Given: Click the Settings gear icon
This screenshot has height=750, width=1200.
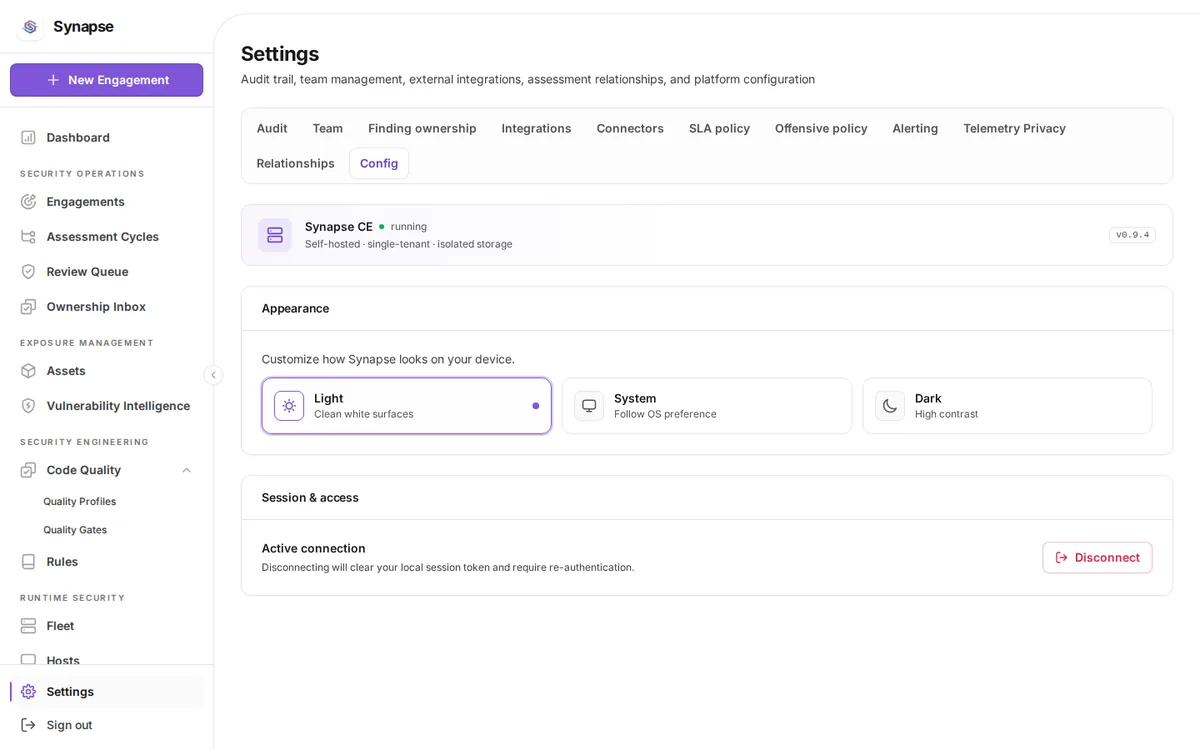Looking at the screenshot, I should point(28,691).
